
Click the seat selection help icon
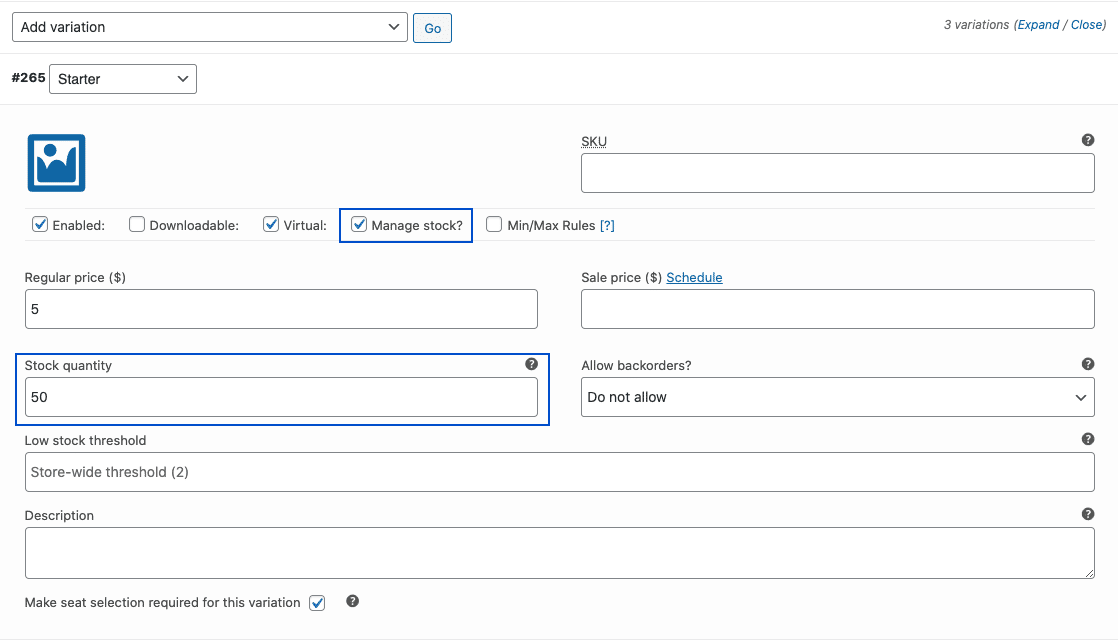[x=352, y=602]
